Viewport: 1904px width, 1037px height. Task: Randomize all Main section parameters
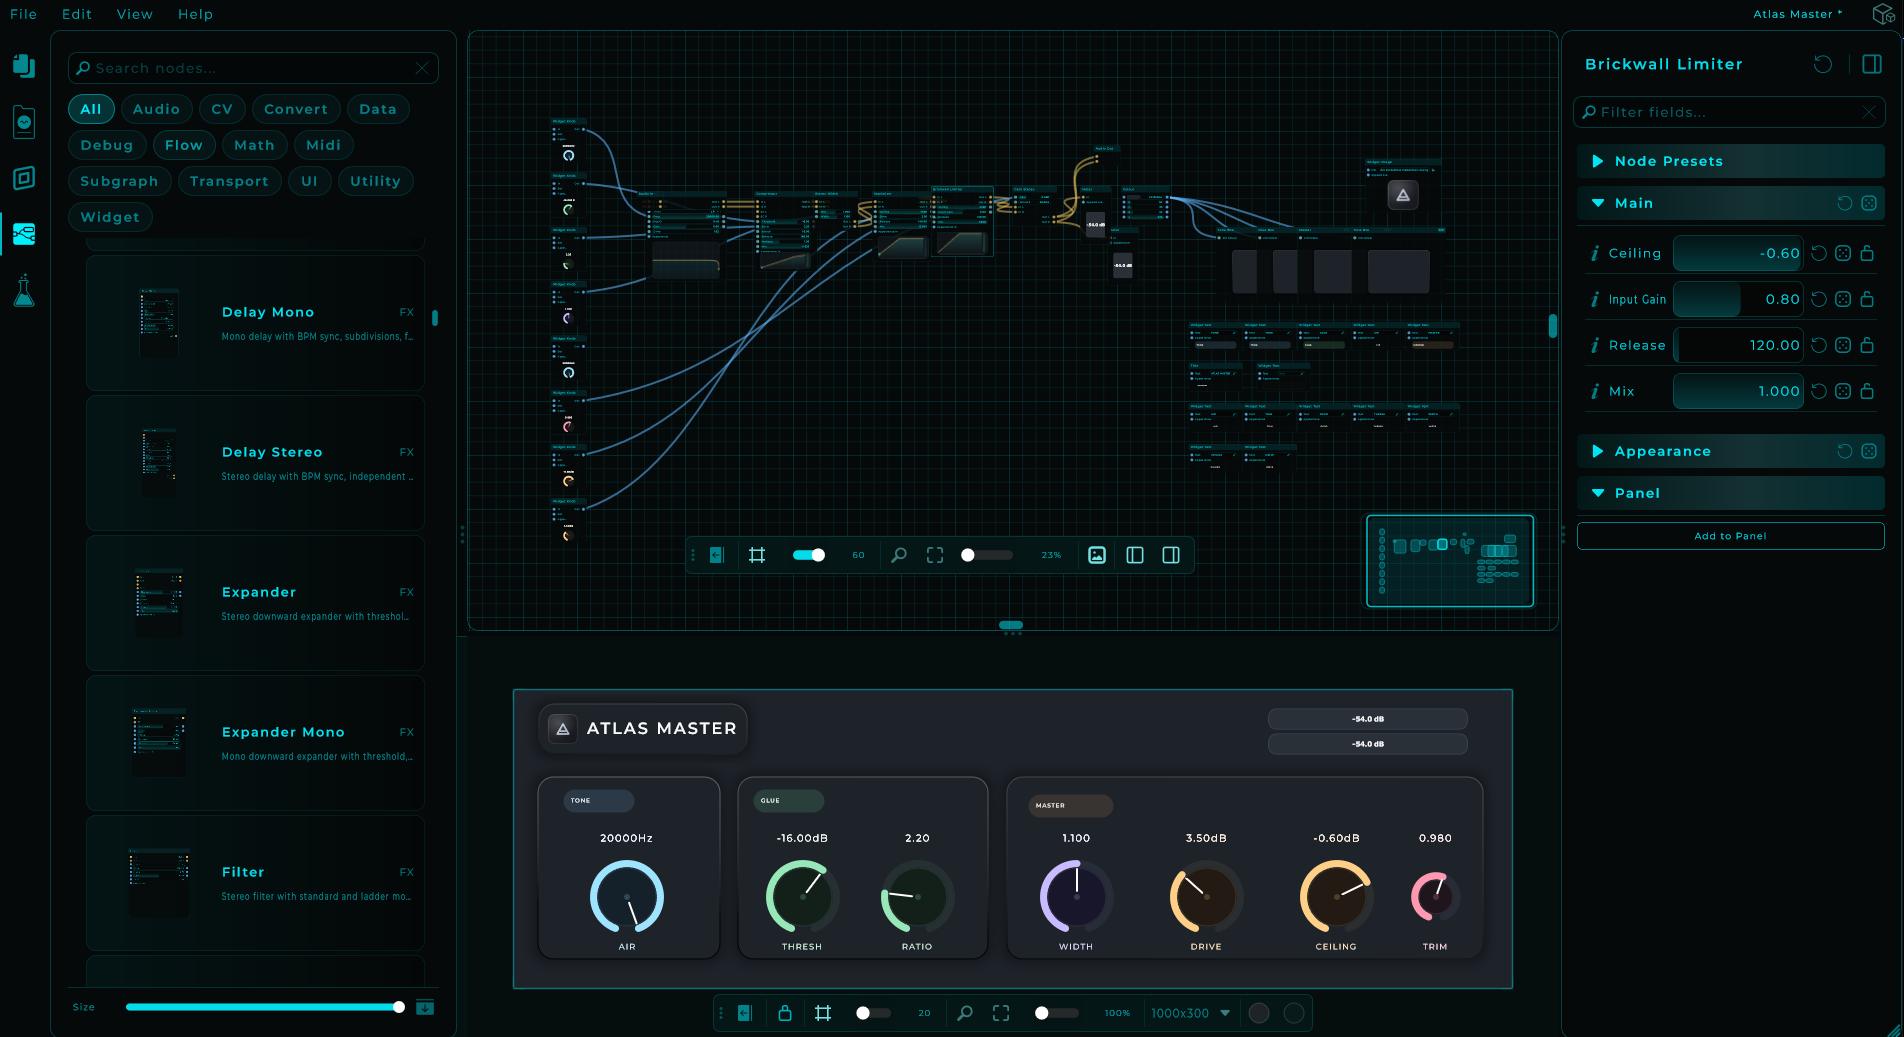pos(1869,203)
